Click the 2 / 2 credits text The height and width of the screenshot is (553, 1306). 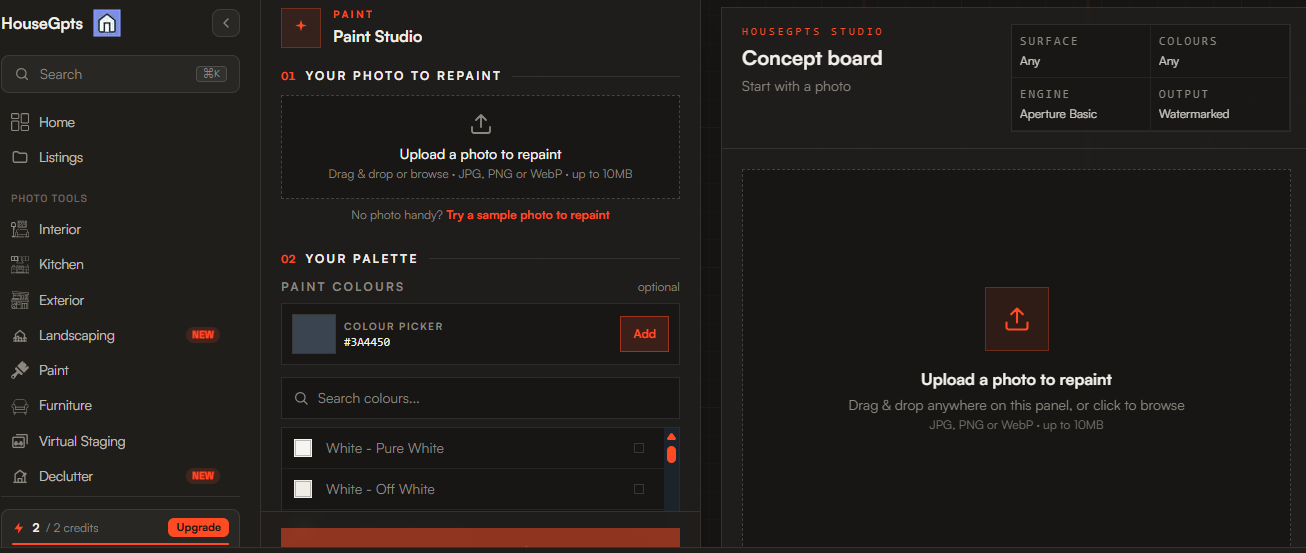pyautogui.click(x=66, y=528)
